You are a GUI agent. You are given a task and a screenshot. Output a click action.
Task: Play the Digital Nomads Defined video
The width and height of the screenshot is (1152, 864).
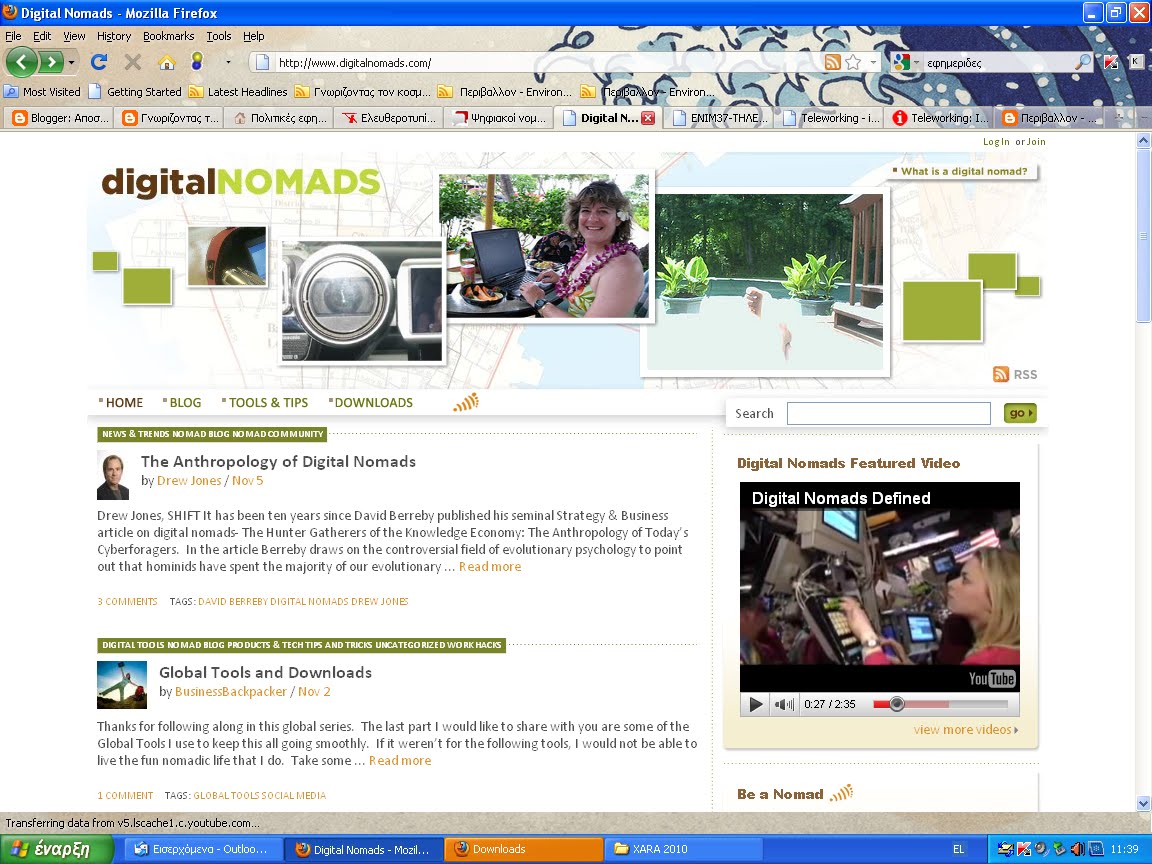click(x=755, y=705)
